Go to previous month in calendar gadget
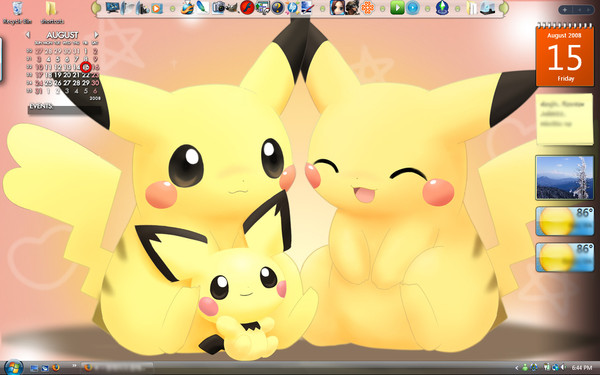Screen dimensions: 600x375 (x=28, y=35)
